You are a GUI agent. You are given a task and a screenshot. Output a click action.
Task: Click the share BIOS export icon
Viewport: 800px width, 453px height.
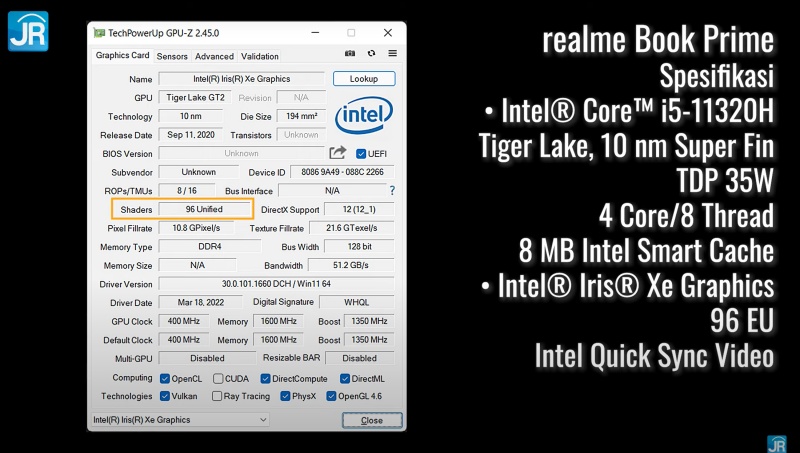[337, 153]
